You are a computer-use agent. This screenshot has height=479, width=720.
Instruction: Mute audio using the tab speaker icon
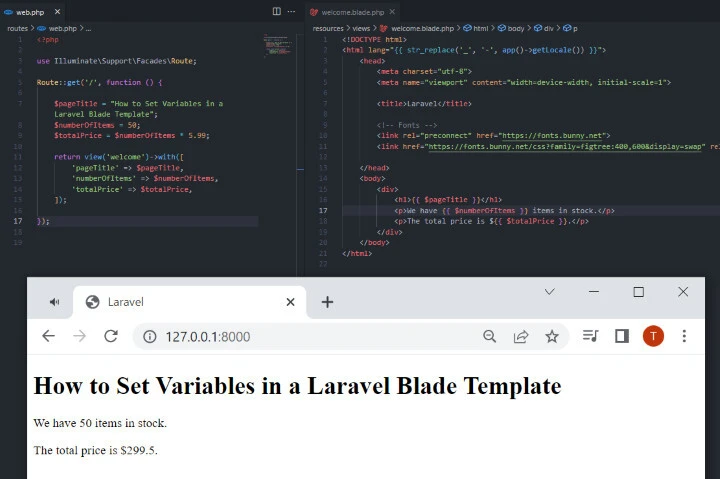(54, 302)
